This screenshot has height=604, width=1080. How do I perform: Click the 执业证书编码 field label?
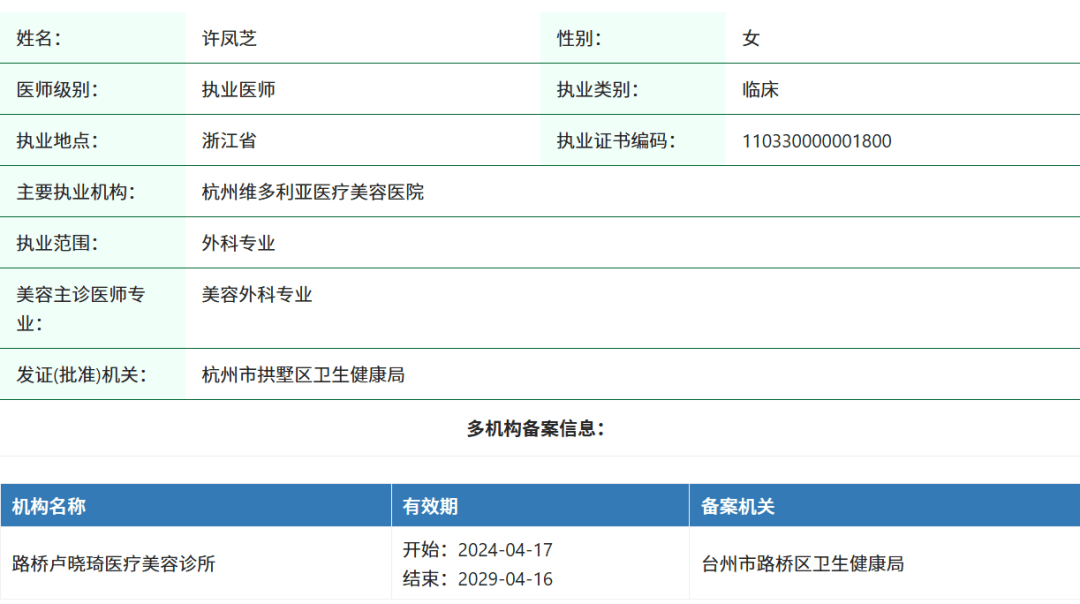coord(616,141)
